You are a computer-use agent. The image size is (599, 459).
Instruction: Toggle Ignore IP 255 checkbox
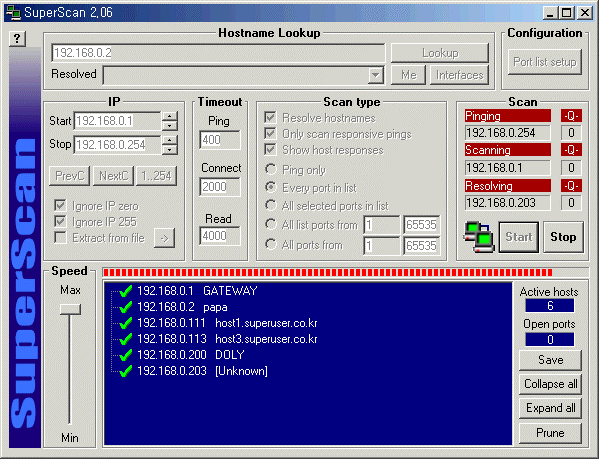tap(60, 221)
